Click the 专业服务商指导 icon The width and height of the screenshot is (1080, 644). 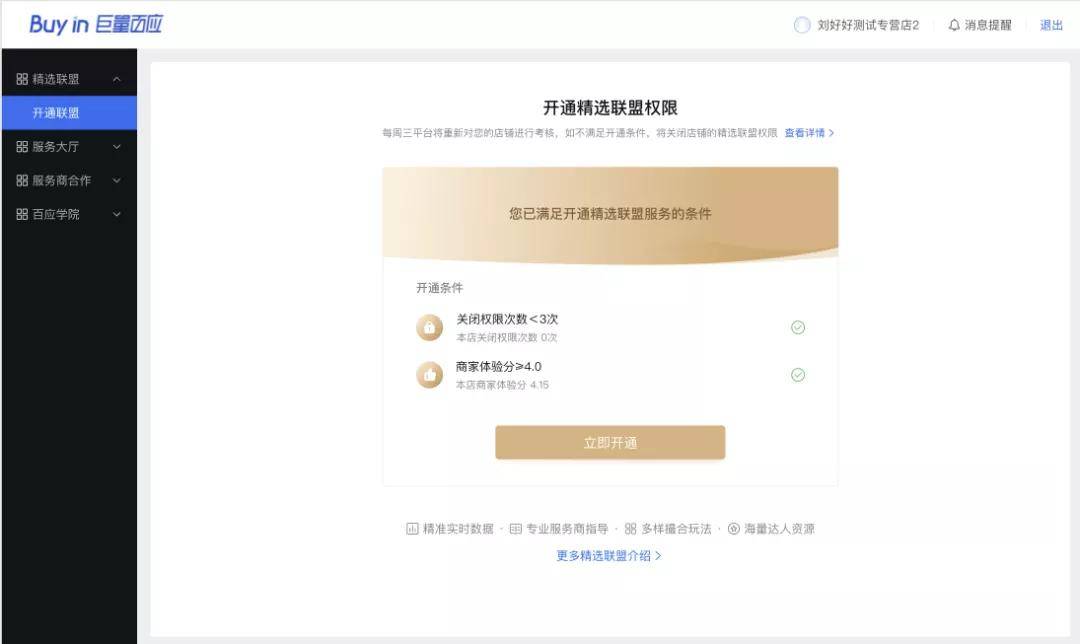pos(516,529)
